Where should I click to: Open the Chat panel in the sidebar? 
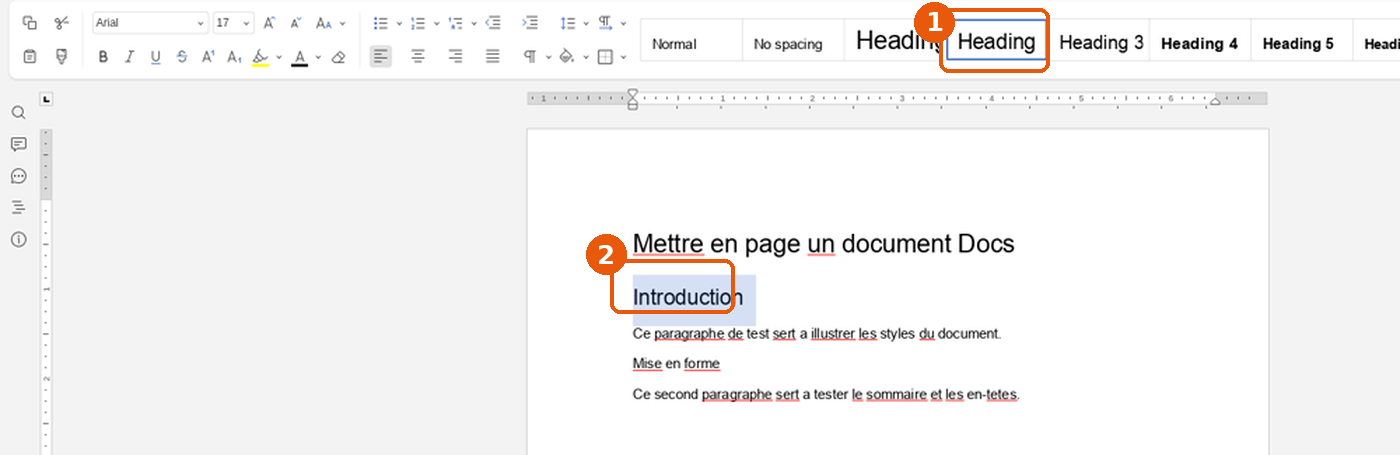[18, 176]
